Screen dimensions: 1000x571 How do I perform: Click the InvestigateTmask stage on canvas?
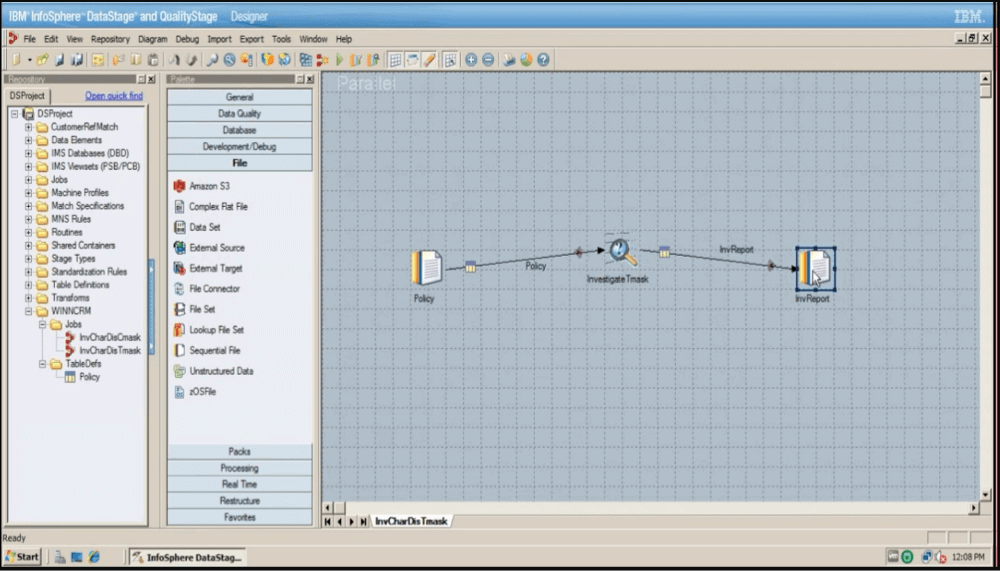click(620, 252)
